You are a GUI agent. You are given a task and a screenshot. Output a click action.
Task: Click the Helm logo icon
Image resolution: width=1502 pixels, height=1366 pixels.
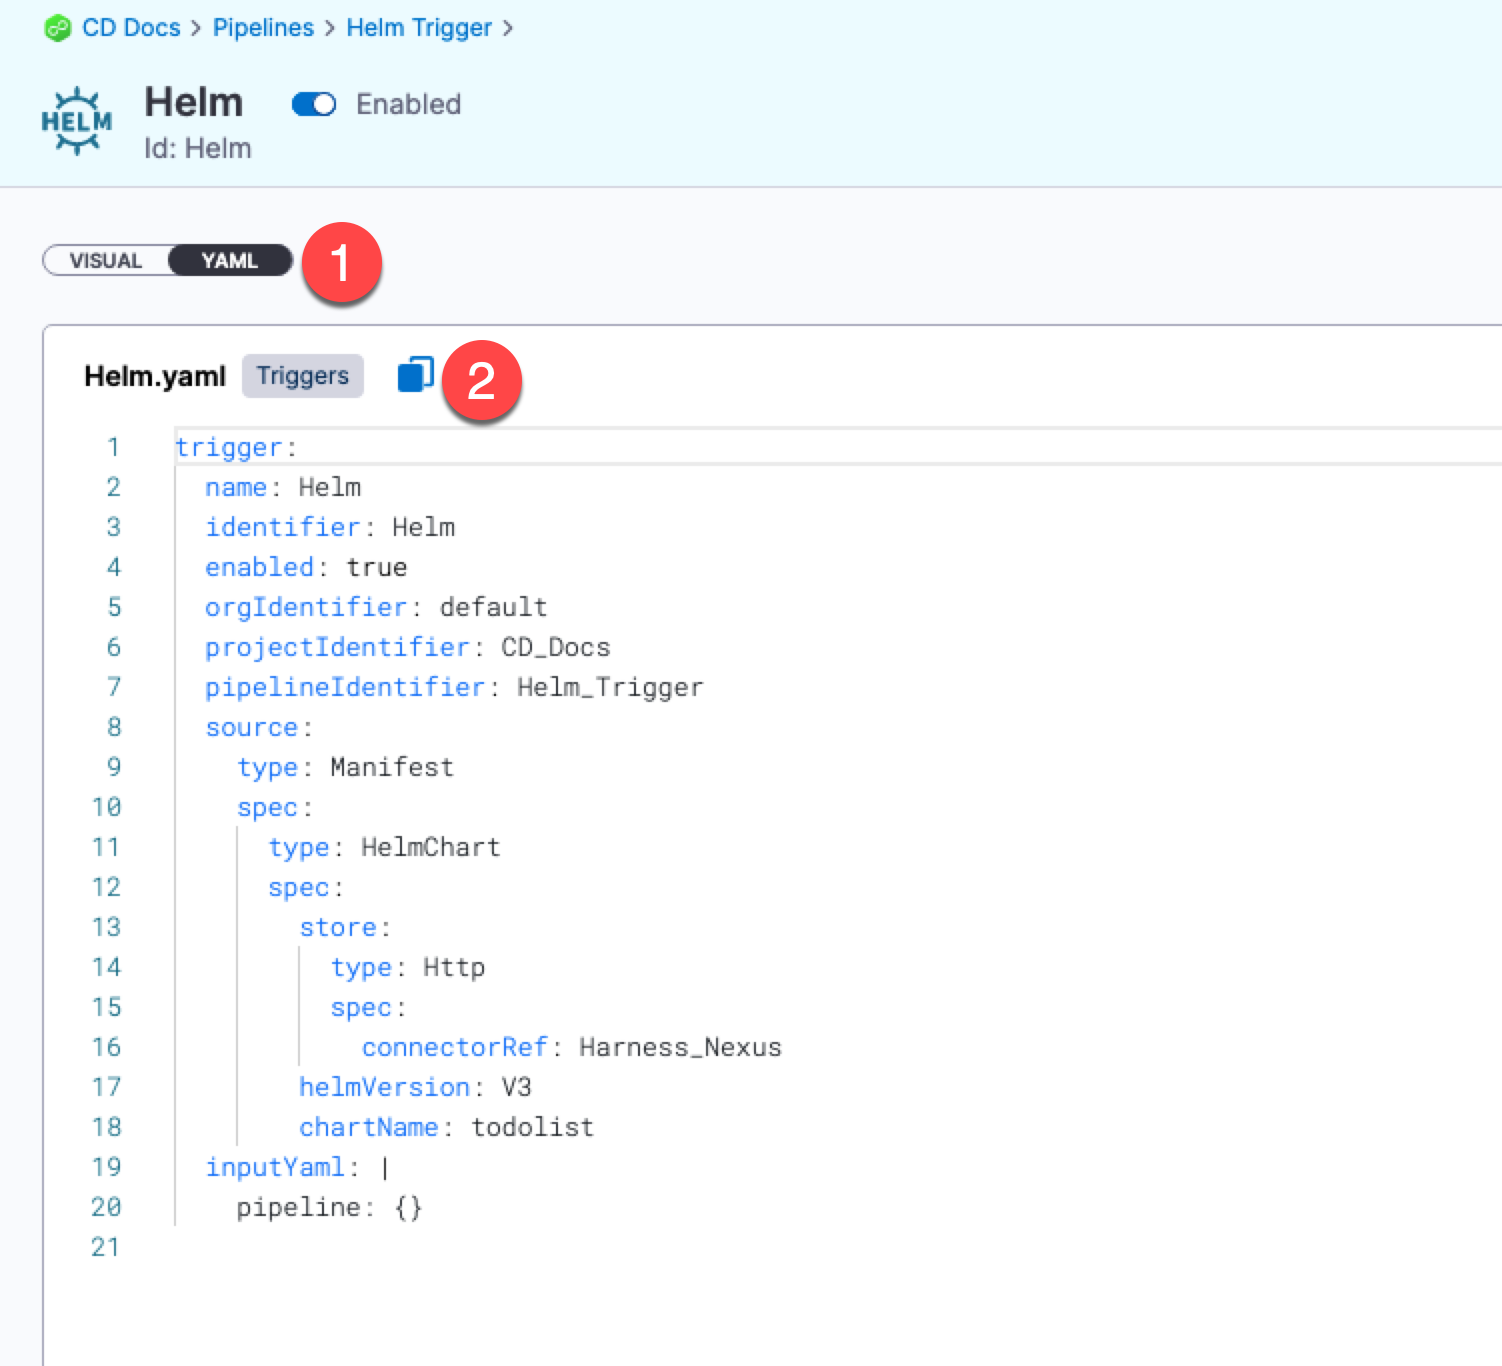(76, 122)
